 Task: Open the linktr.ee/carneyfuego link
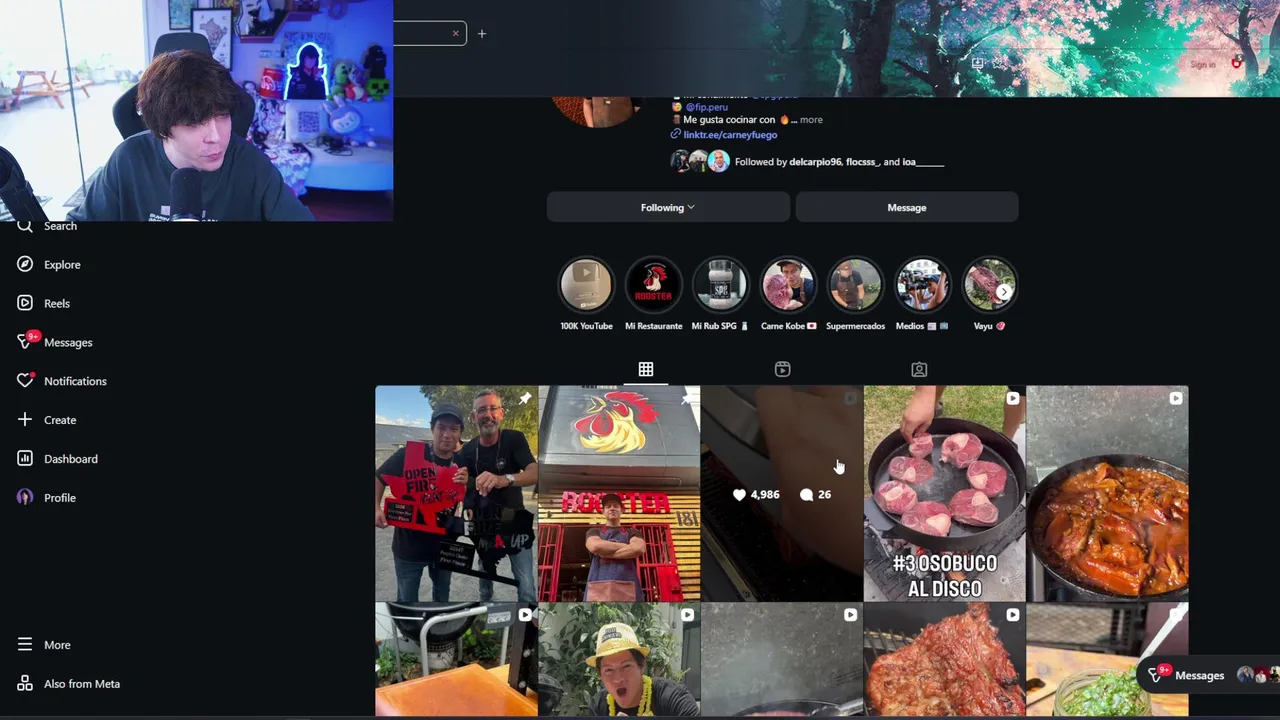point(729,135)
